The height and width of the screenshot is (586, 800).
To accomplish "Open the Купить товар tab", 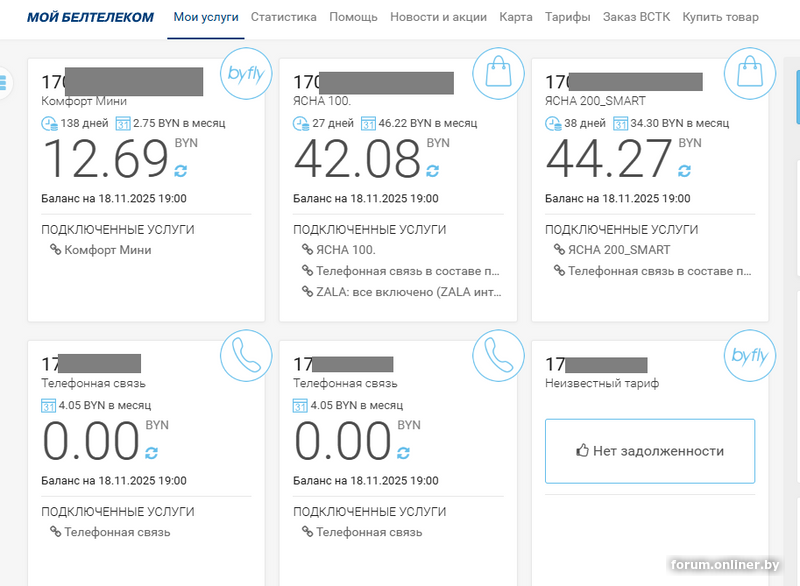I will point(720,17).
